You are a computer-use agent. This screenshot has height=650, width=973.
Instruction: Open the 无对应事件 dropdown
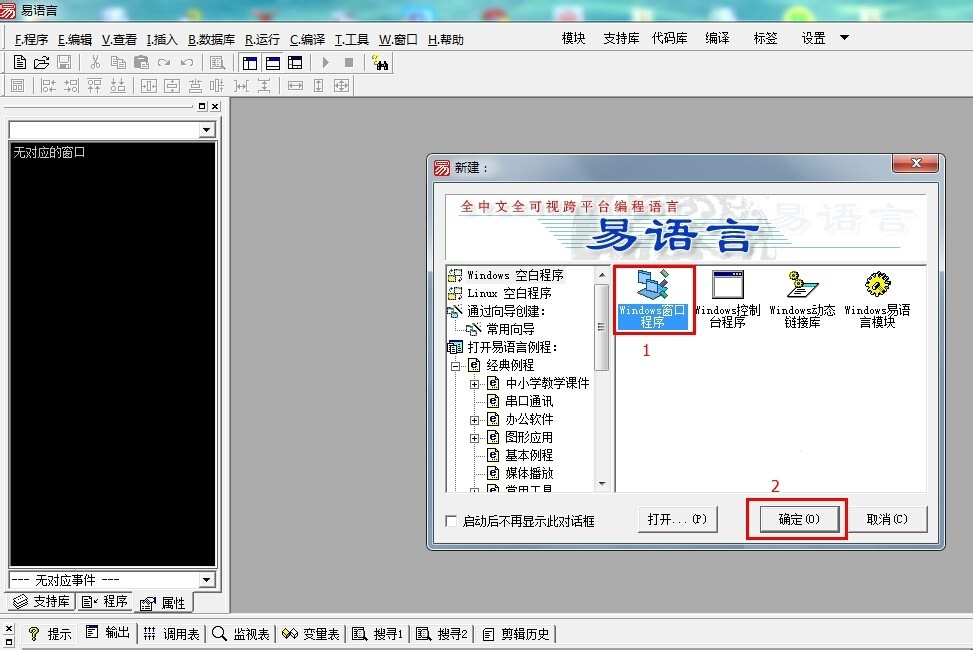click(x=207, y=580)
